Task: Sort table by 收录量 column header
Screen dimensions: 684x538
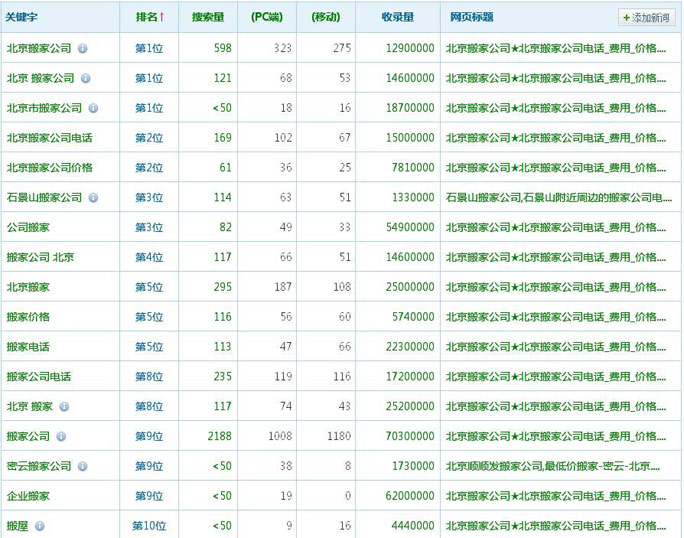Action: pyautogui.click(x=397, y=17)
